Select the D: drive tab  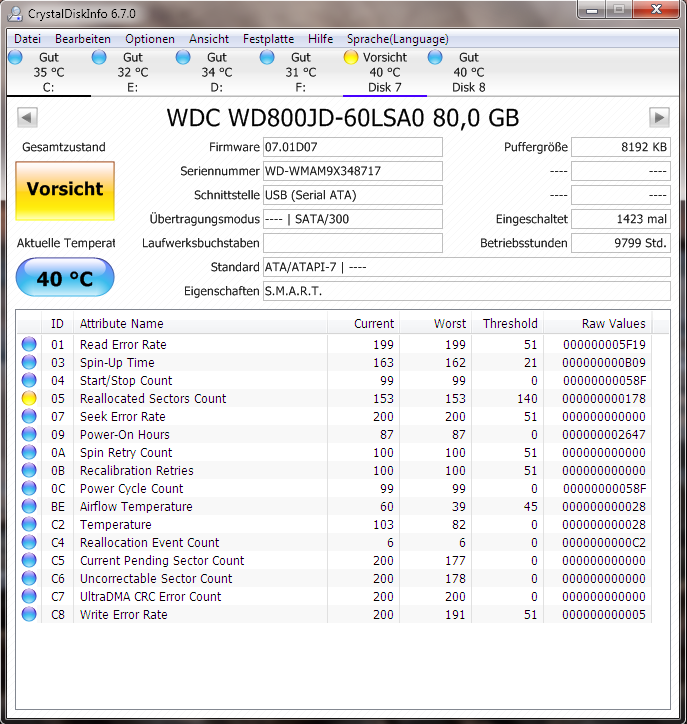pos(217,72)
